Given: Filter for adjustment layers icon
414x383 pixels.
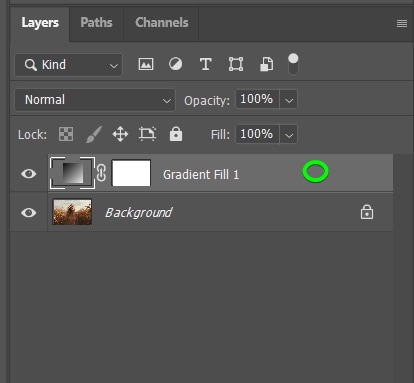Looking at the screenshot, I should (175, 64).
